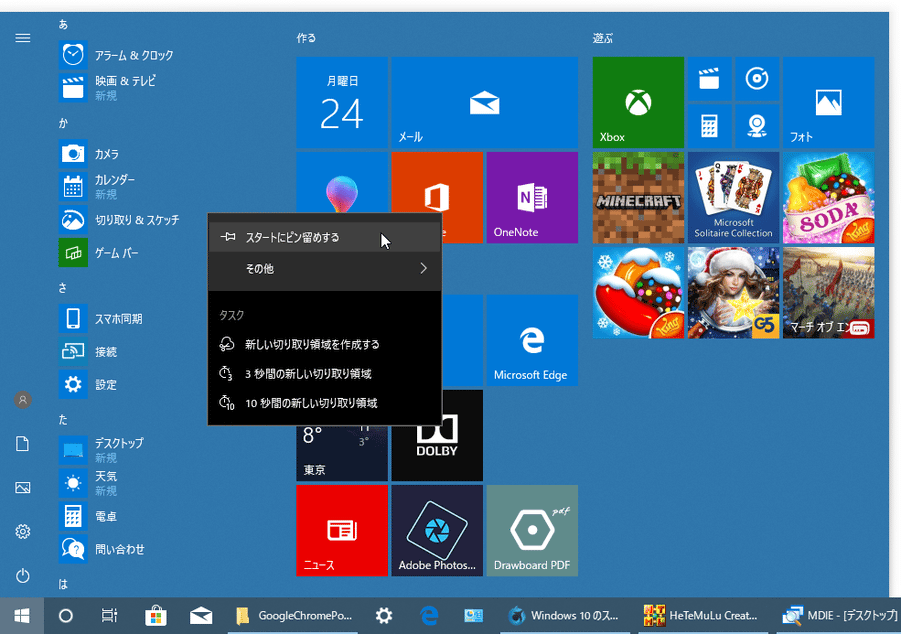The width and height of the screenshot is (901, 634).
Task: Open Cortana circle on taskbar
Action: [x=66, y=616]
